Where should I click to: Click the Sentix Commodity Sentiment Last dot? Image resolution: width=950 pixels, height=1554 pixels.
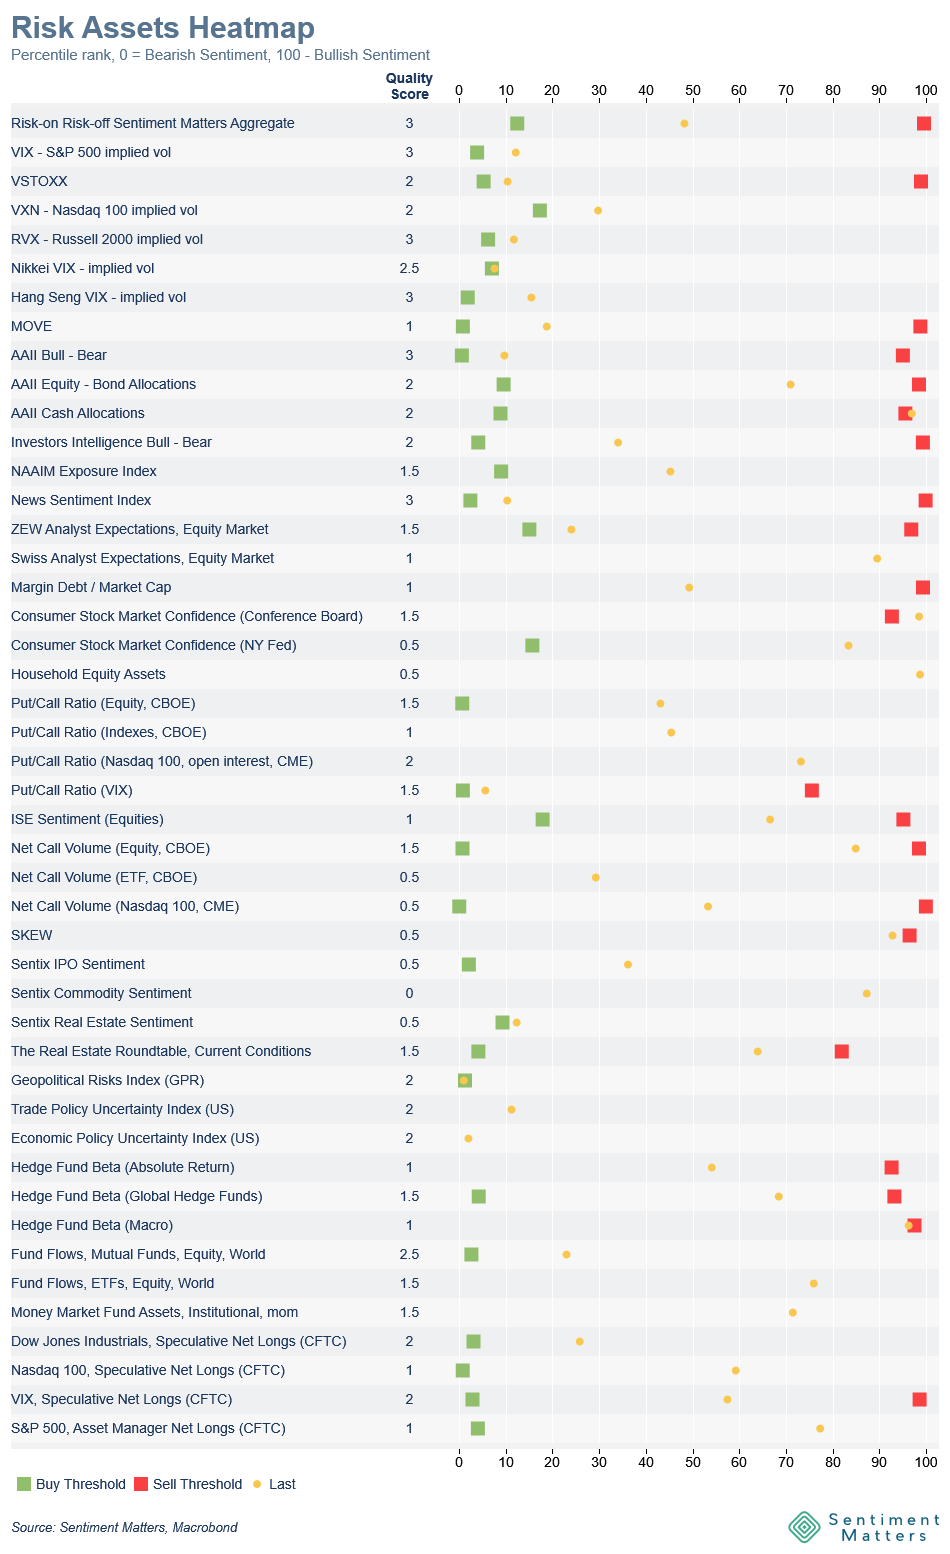coord(866,994)
